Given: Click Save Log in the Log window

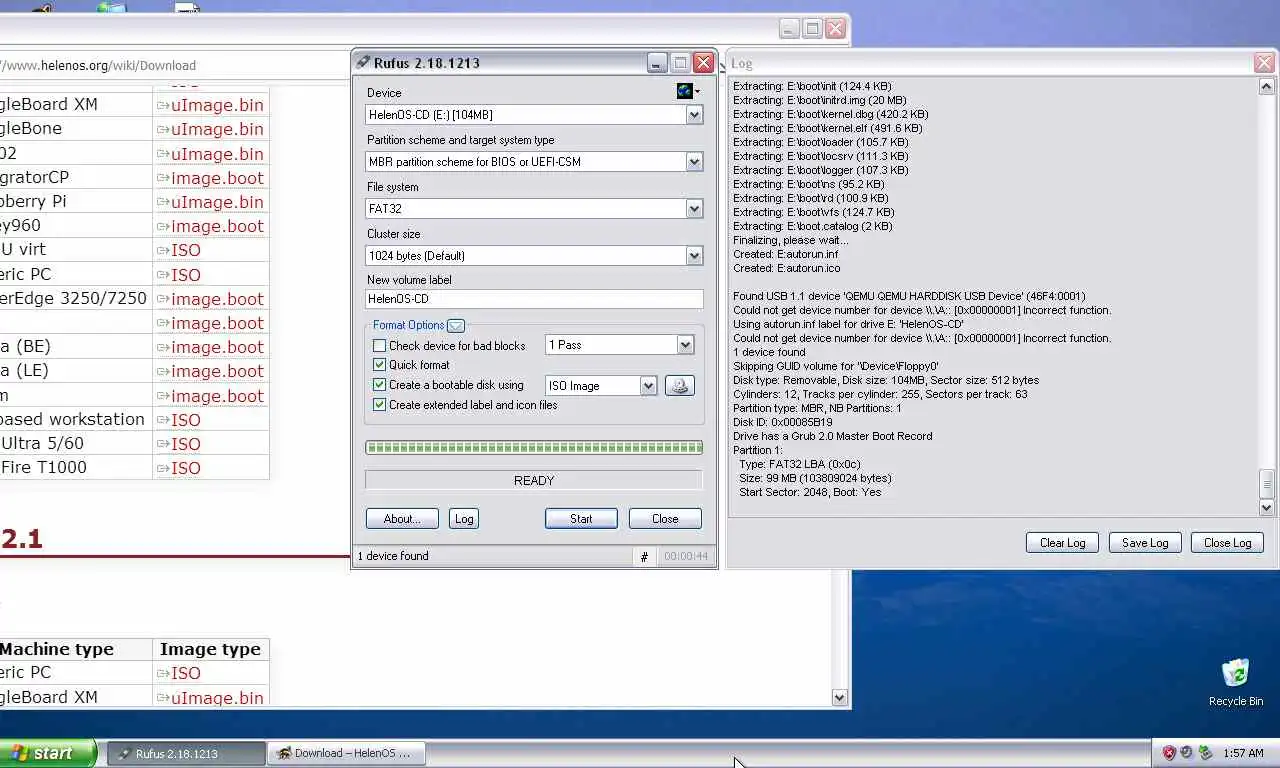Looking at the screenshot, I should 1145,543.
